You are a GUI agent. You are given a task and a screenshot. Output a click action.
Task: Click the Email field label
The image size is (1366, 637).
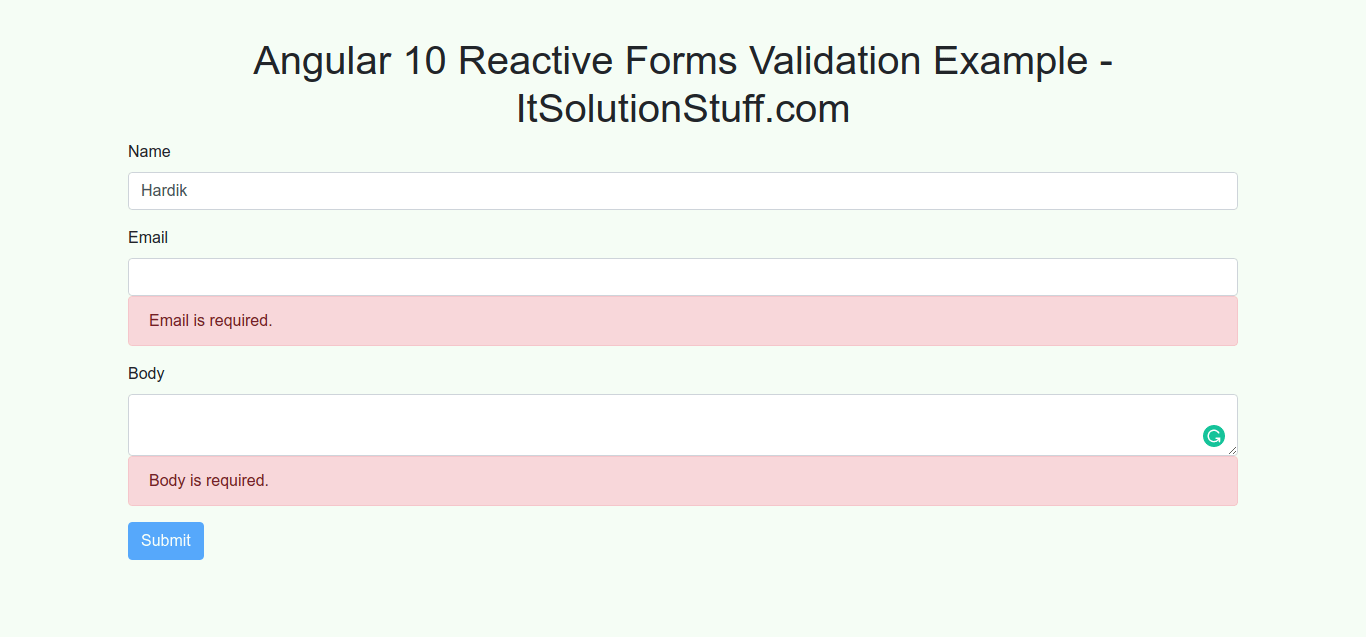click(148, 238)
